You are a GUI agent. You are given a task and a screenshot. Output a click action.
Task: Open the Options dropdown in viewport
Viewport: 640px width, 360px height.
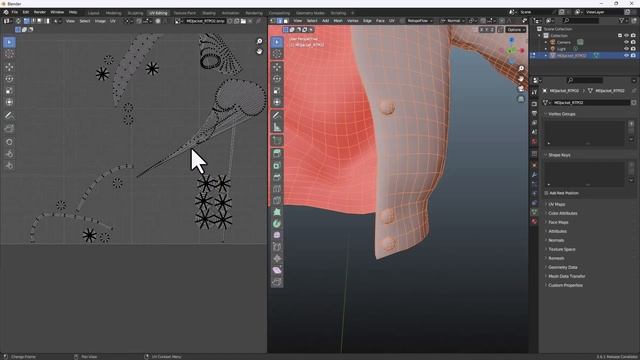click(x=516, y=30)
